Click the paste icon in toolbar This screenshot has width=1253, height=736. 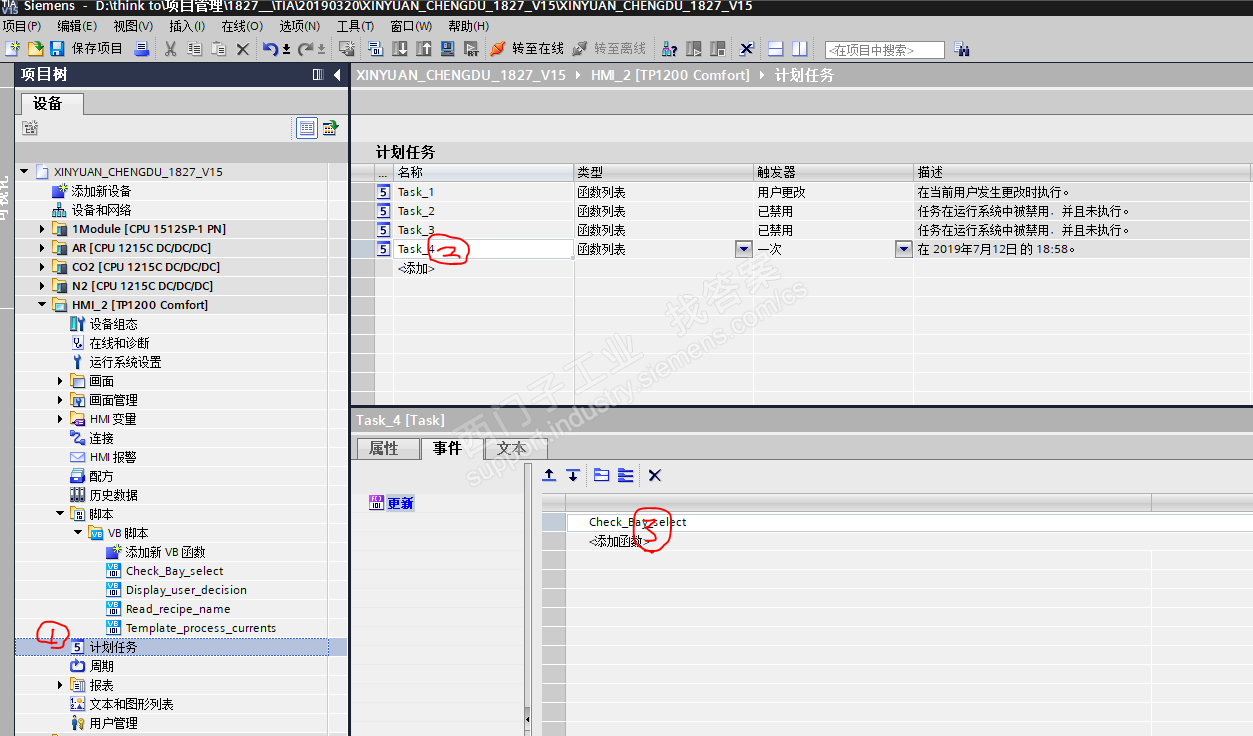[x=218, y=49]
